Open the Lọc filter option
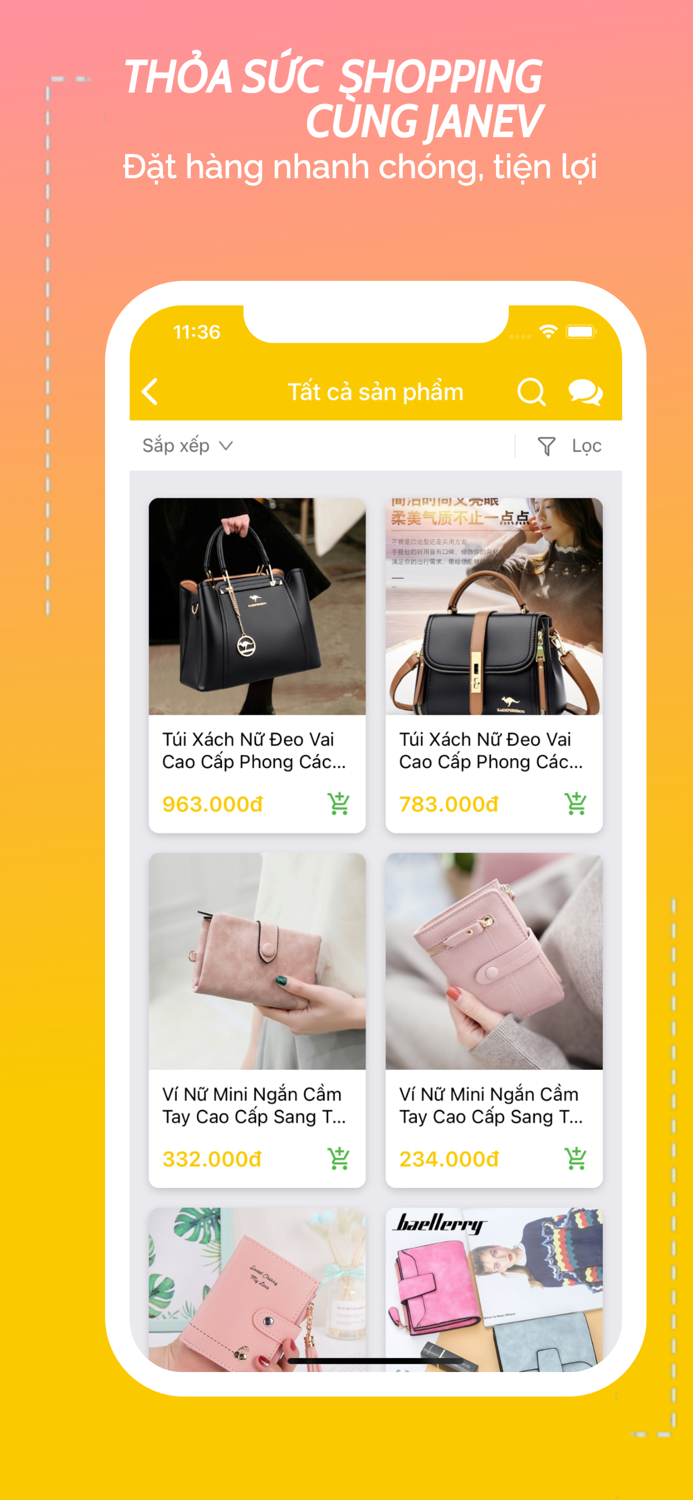This screenshot has height=1500, width=693. click(x=587, y=446)
